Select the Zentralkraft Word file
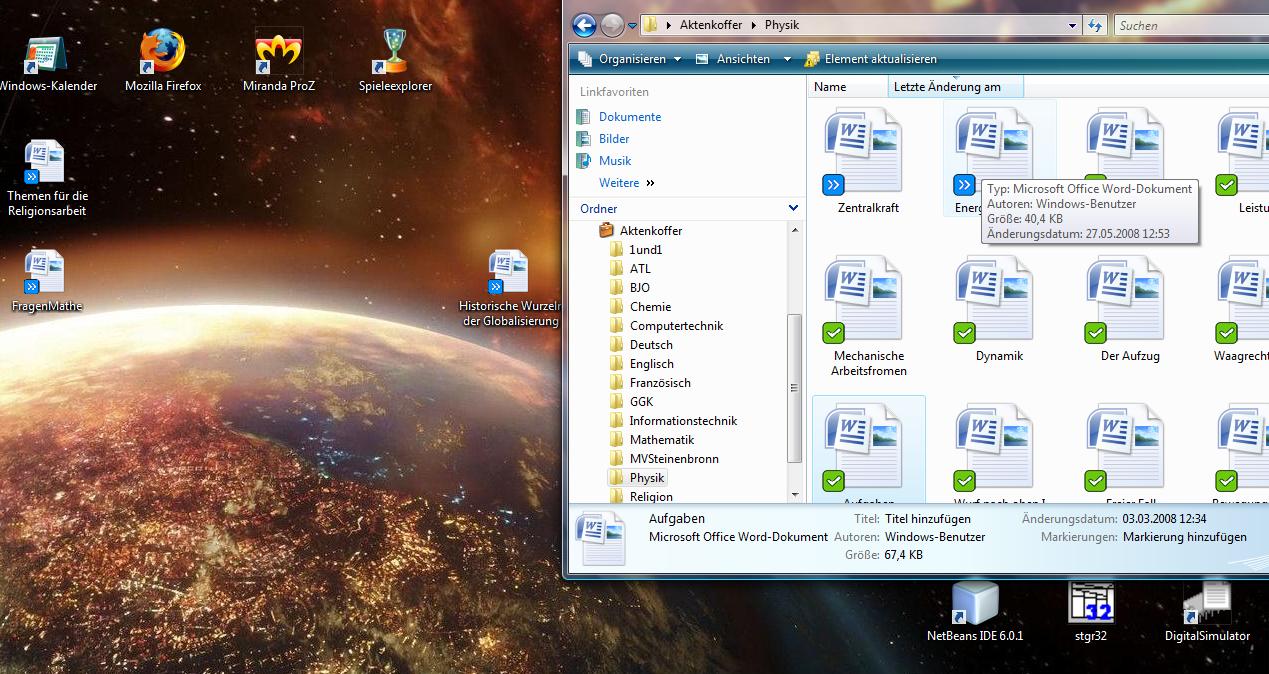Viewport: 1269px width, 674px height. tap(867, 162)
